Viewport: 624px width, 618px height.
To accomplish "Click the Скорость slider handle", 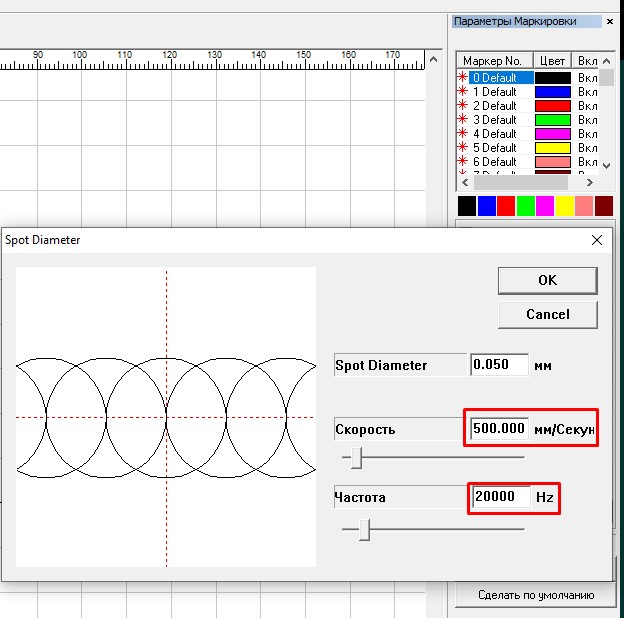I will tap(356, 458).
